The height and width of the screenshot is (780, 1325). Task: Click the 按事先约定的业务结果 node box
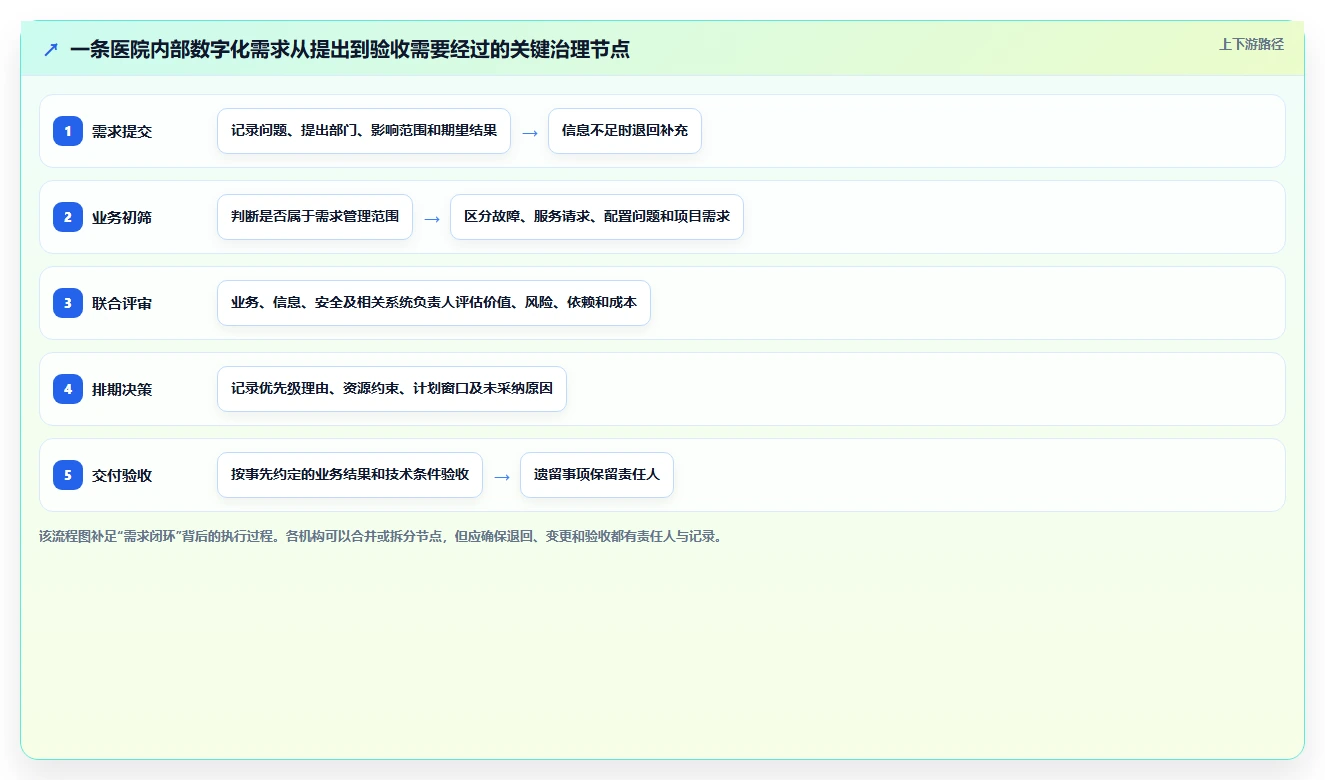350,475
